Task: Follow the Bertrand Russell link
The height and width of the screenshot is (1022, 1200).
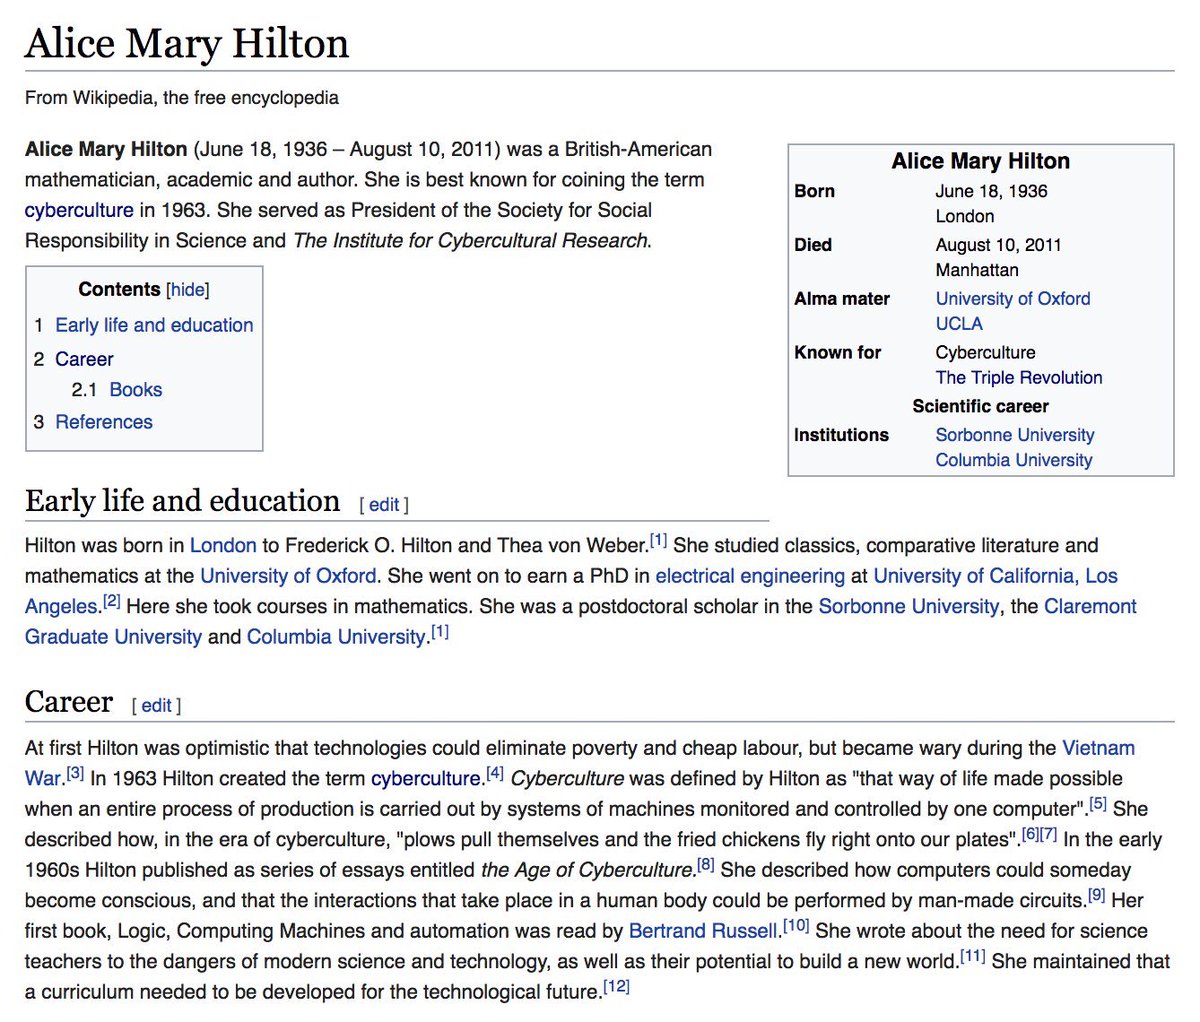Action: pyautogui.click(x=701, y=930)
